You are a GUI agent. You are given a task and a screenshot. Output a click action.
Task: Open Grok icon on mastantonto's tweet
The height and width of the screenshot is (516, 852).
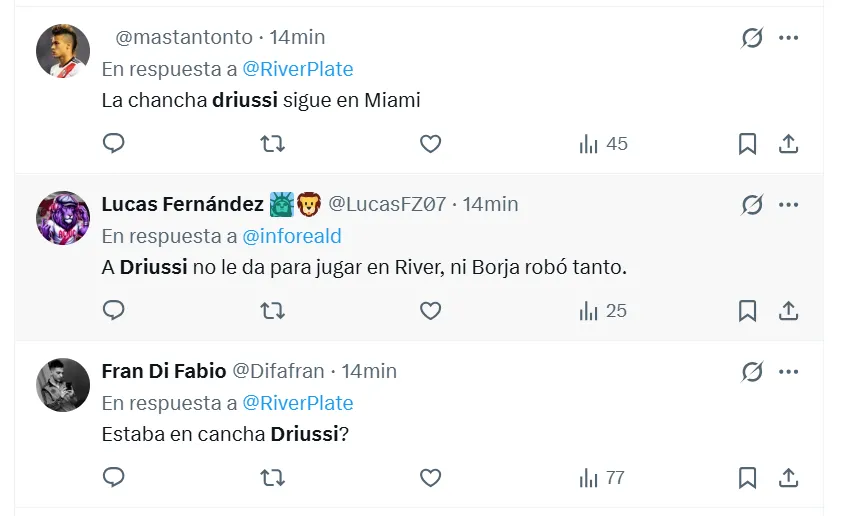[x=752, y=38]
